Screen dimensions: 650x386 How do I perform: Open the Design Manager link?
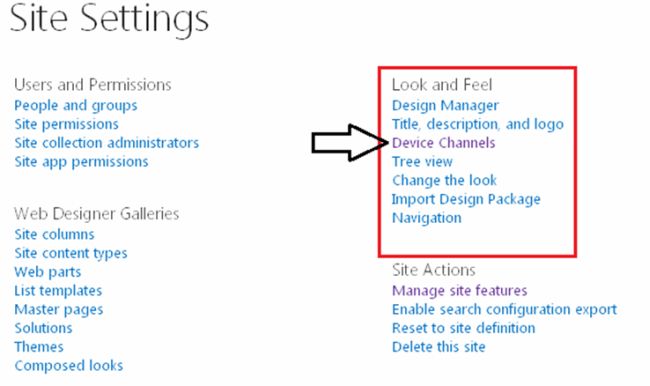pos(445,106)
